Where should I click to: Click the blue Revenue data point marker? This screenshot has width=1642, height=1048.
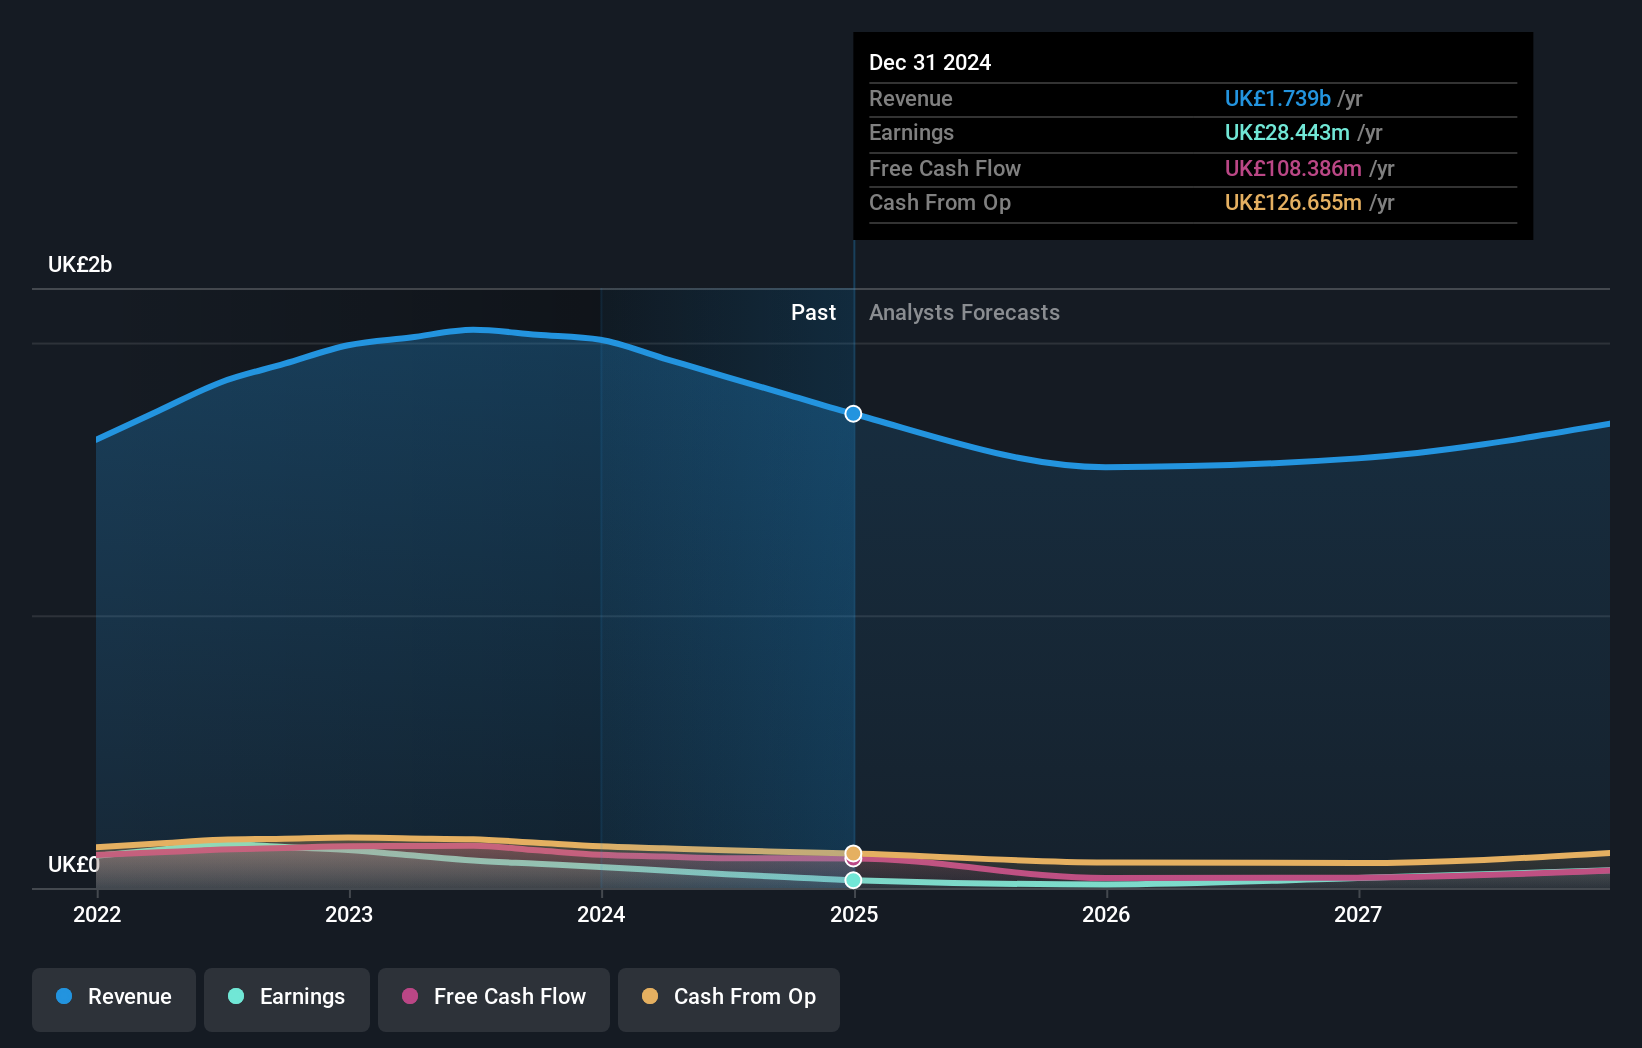click(853, 414)
